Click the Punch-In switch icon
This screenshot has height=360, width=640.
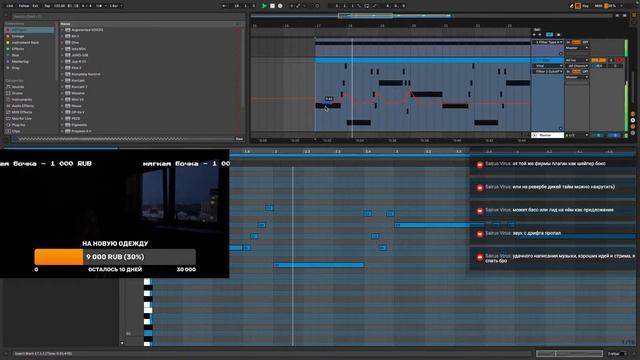pyautogui.click(x=360, y=6)
